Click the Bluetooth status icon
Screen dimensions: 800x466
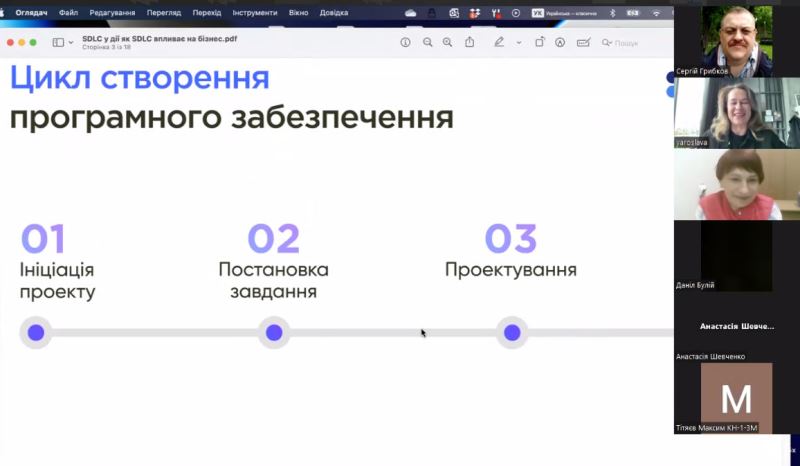point(613,13)
